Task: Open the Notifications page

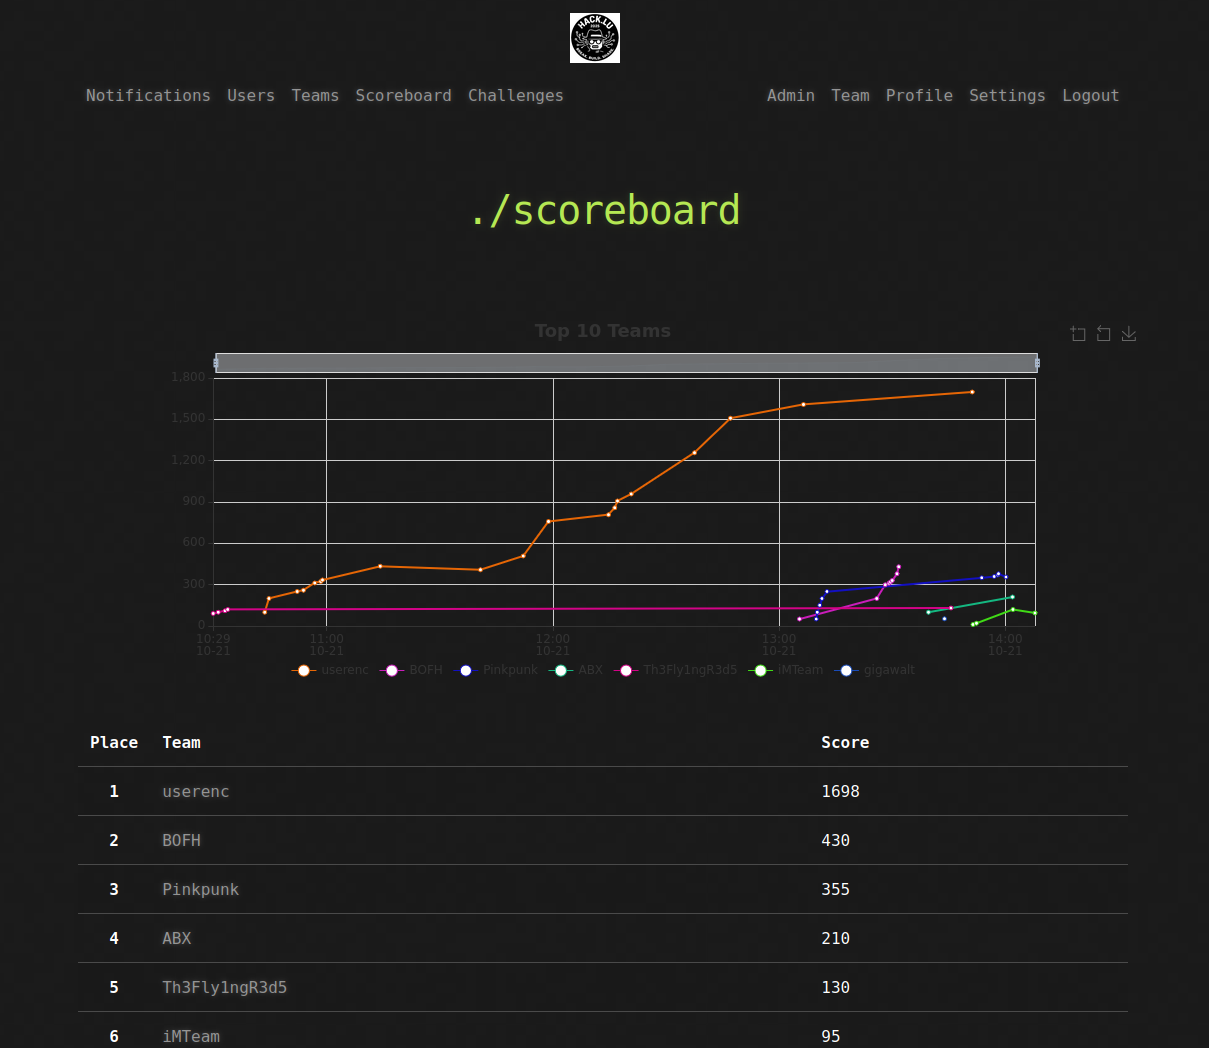Action: pyautogui.click(x=148, y=95)
